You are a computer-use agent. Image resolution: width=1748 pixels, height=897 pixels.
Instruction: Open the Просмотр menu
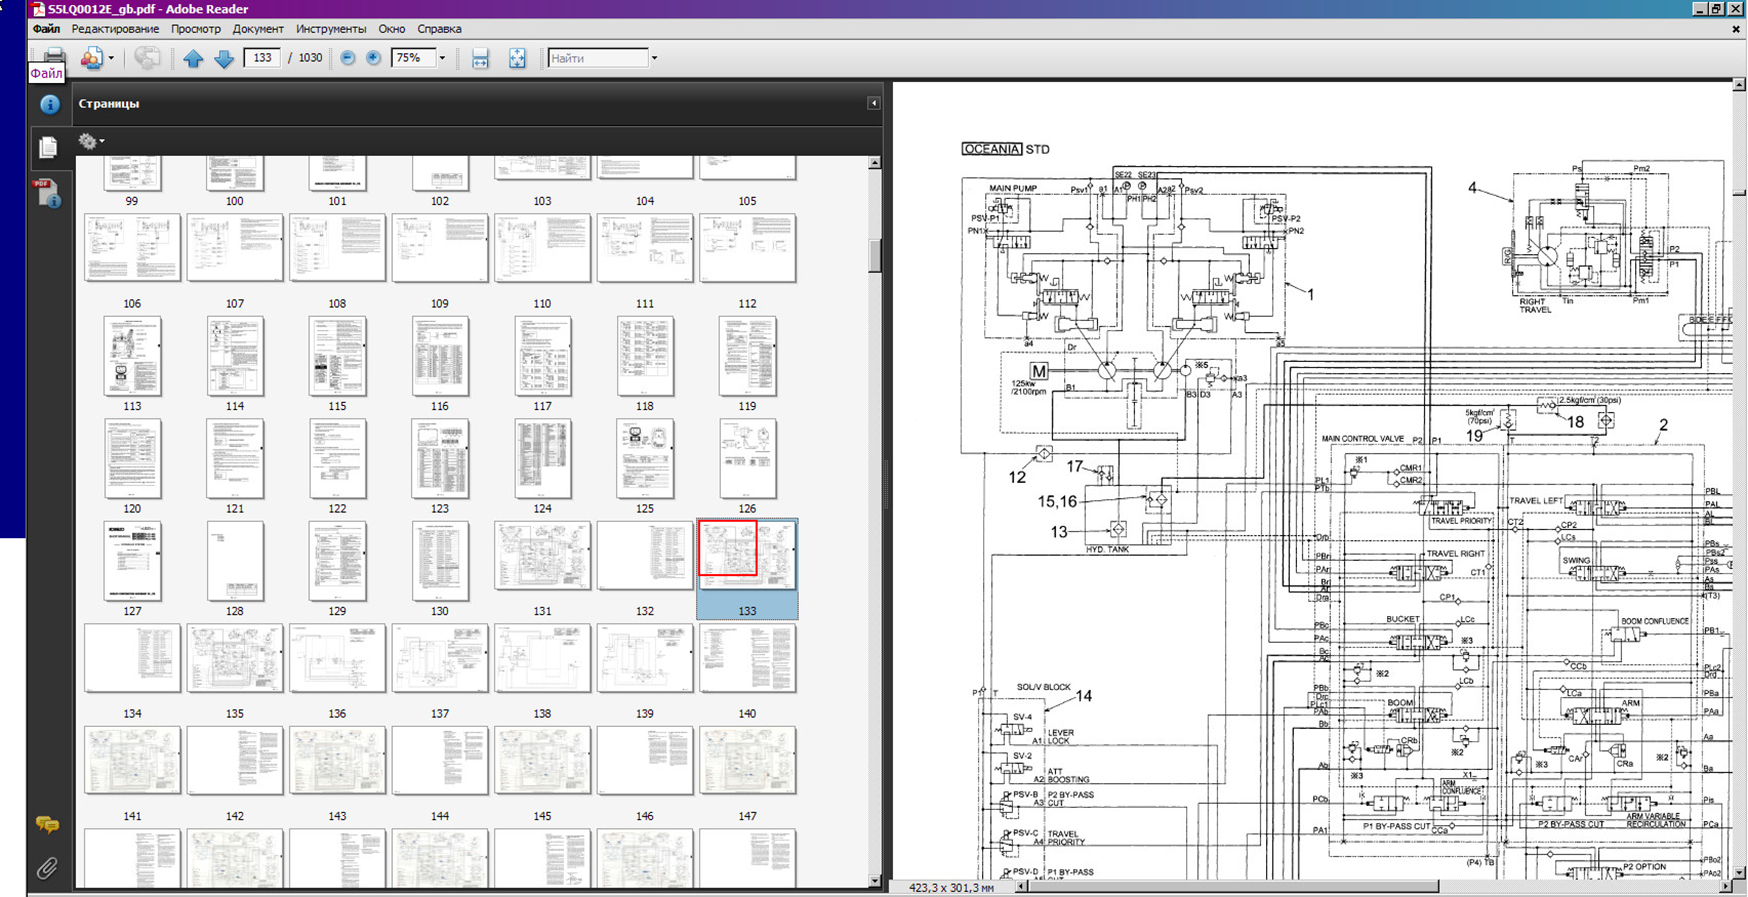(195, 29)
